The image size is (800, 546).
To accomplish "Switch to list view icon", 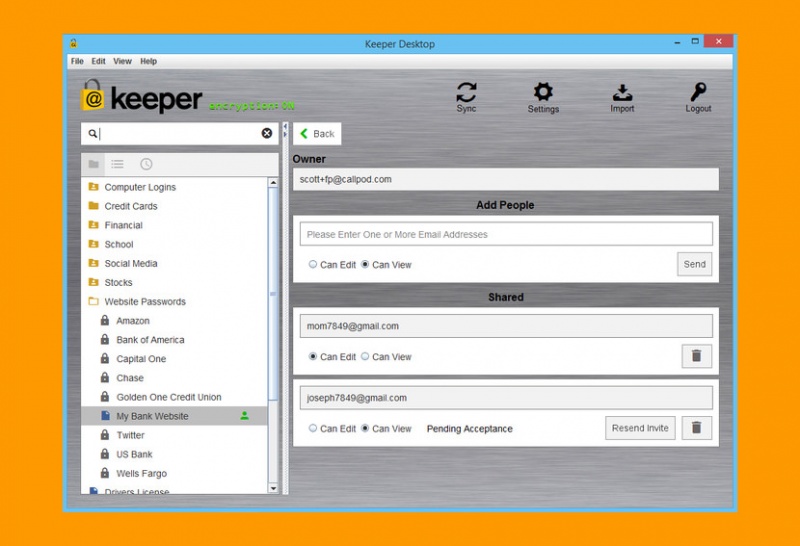I will pyautogui.click(x=117, y=164).
